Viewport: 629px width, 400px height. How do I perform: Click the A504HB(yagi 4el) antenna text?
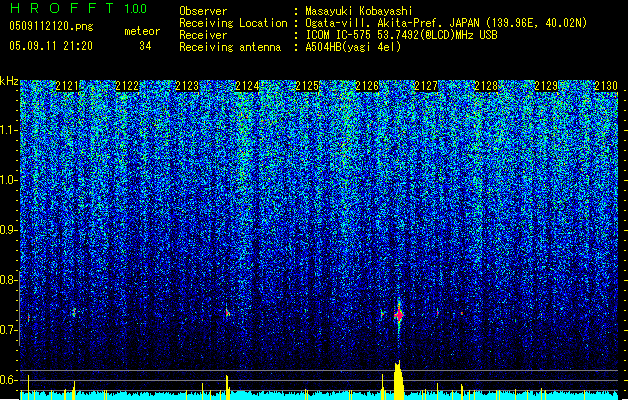tap(353, 47)
